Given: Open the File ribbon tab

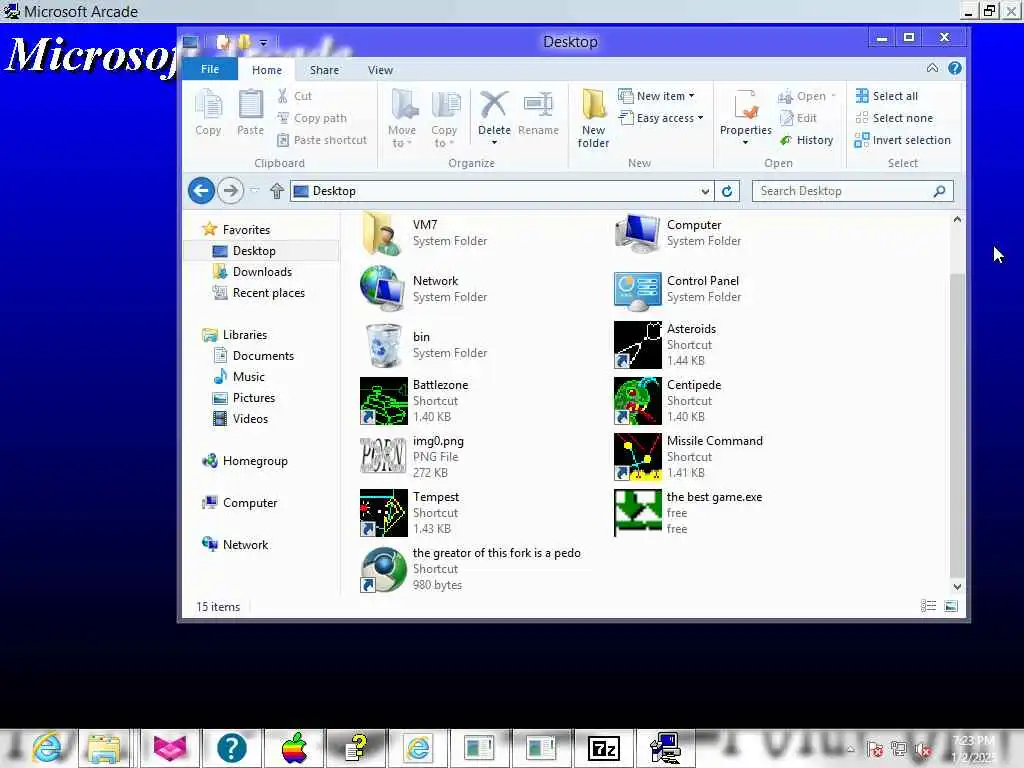Looking at the screenshot, I should (x=210, y=69).
